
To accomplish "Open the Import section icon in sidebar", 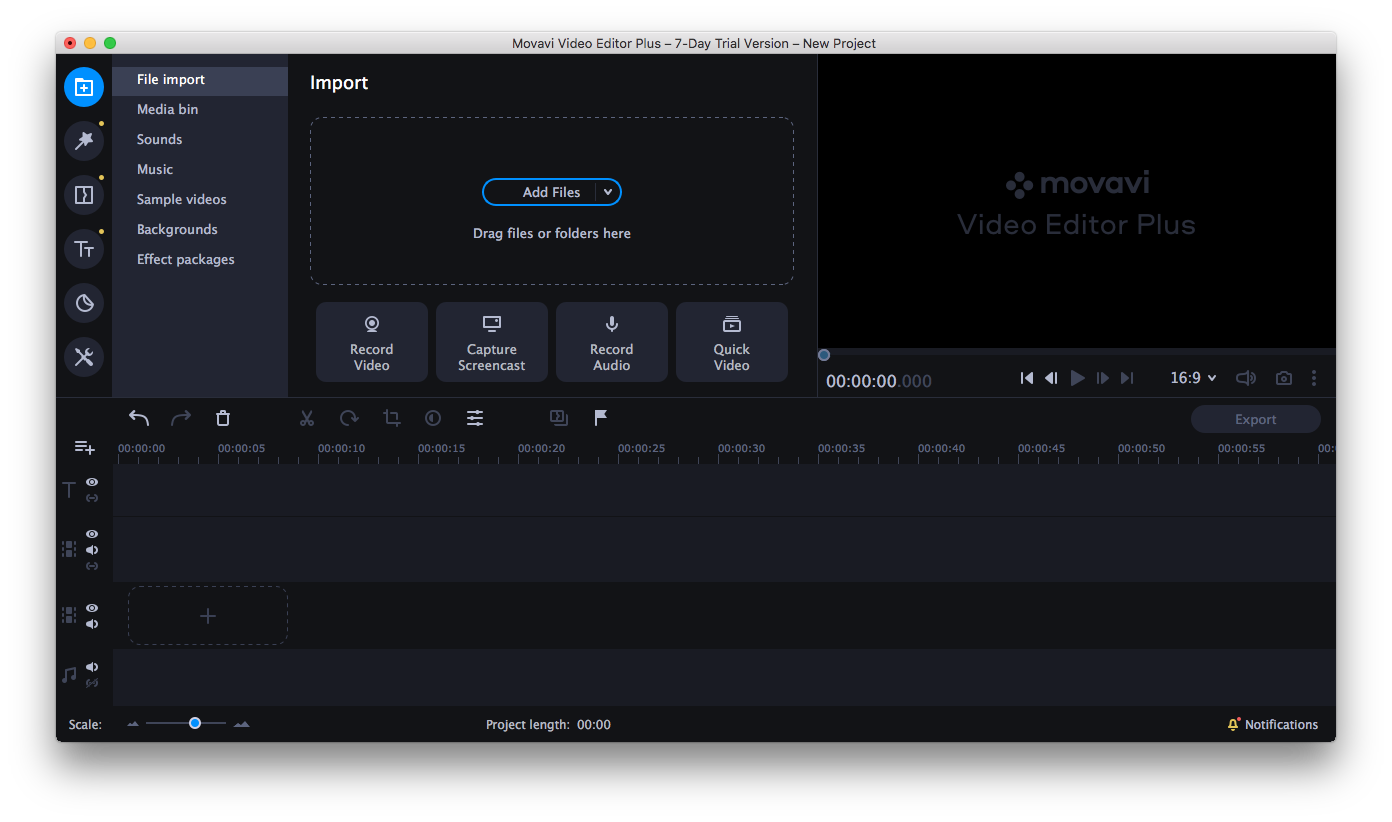I will (x=84, y=87).
